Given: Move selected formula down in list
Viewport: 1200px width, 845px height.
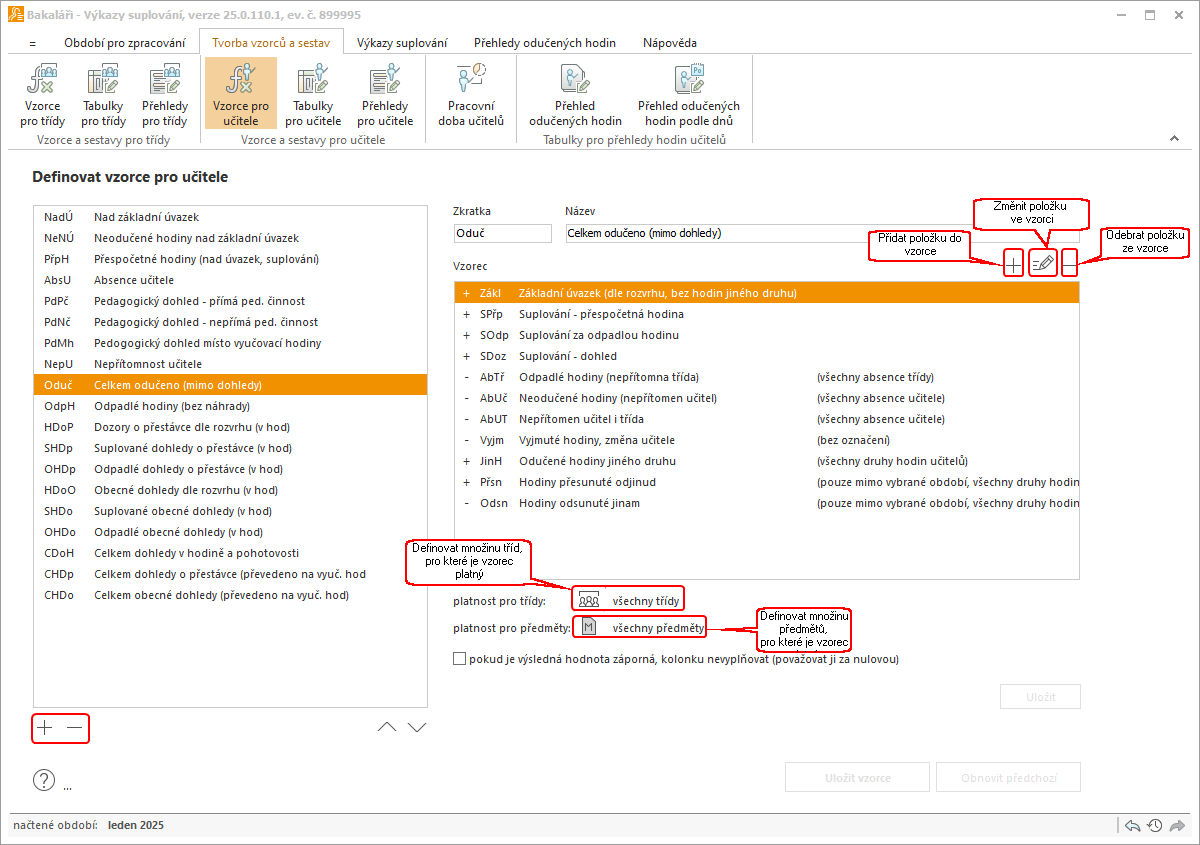Looking at the screenshot, I should tap(418, 727).
